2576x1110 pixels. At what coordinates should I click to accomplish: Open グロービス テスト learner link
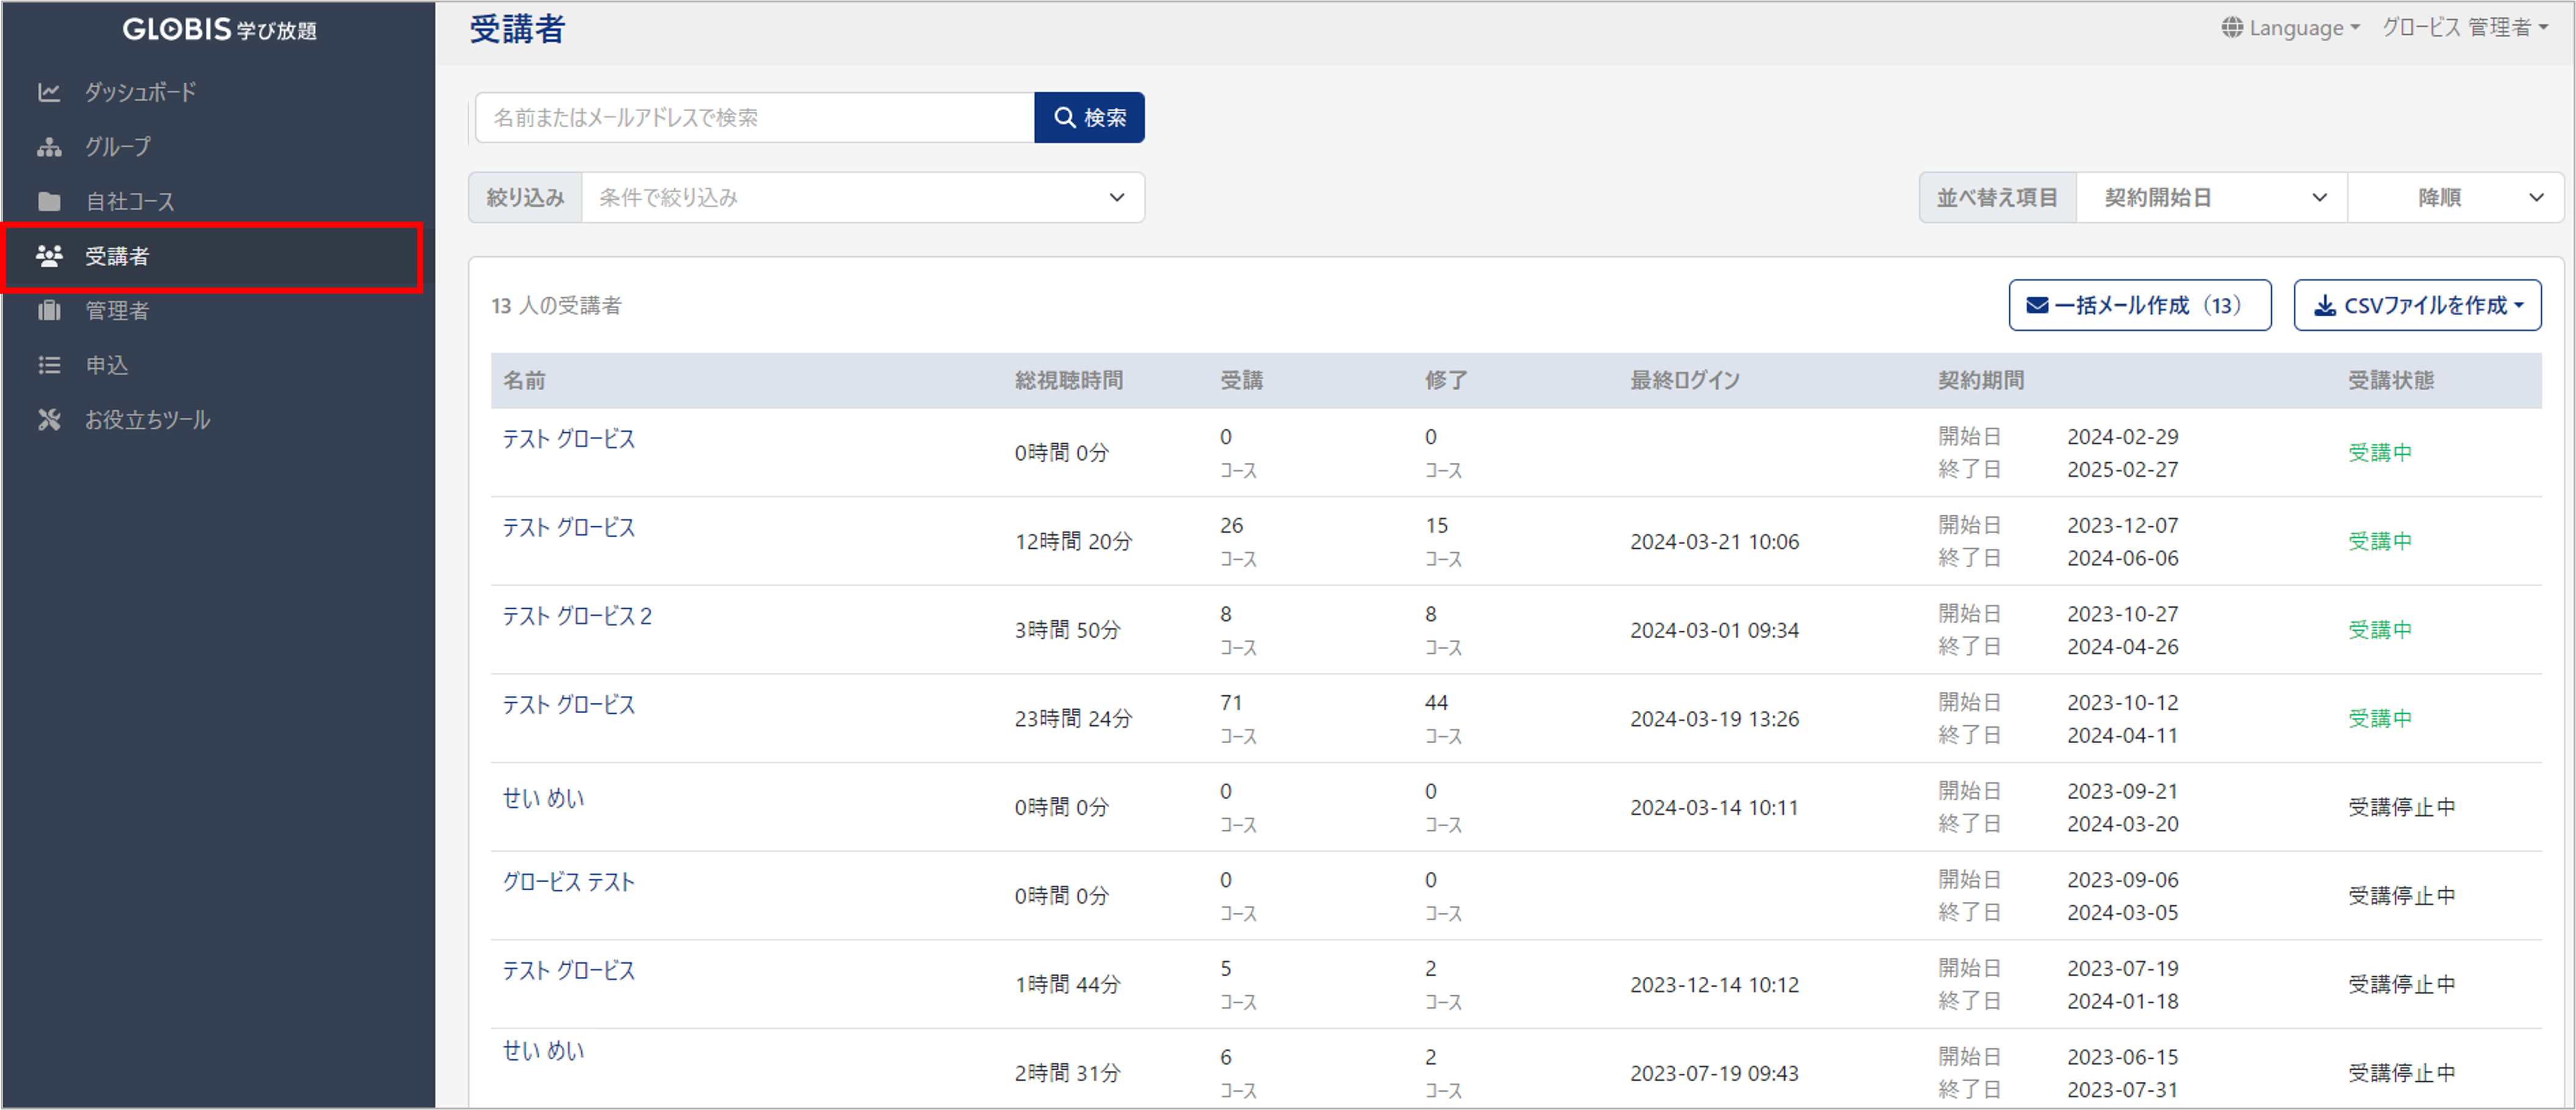(568, 882)
